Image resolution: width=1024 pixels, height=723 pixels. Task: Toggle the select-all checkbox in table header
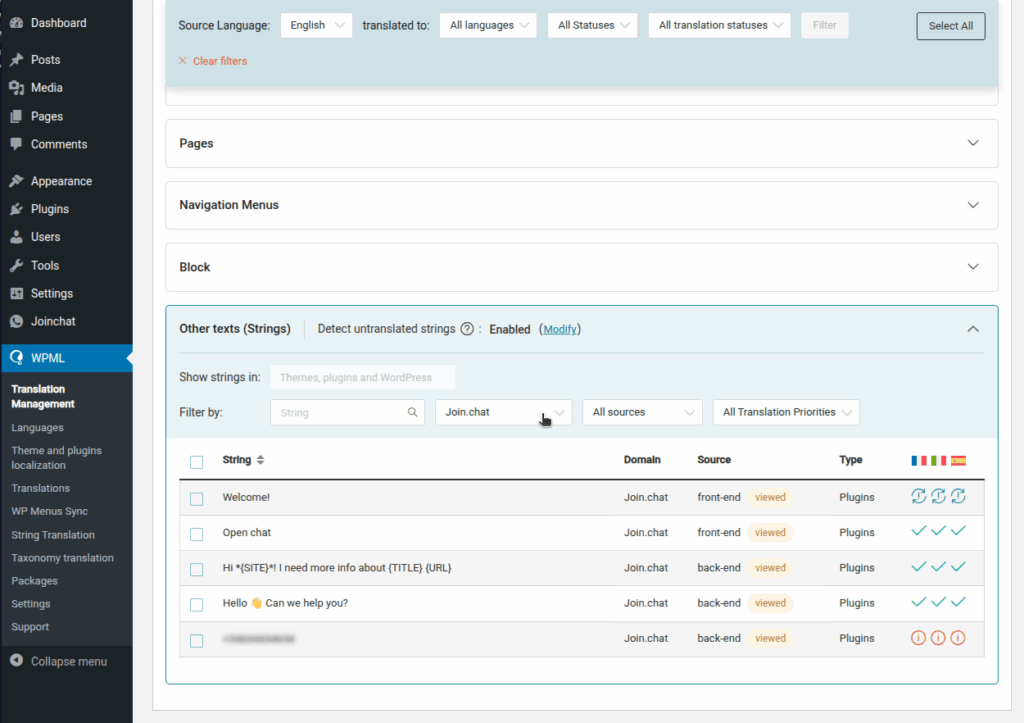pyautogui.click(x=197, y=461)
